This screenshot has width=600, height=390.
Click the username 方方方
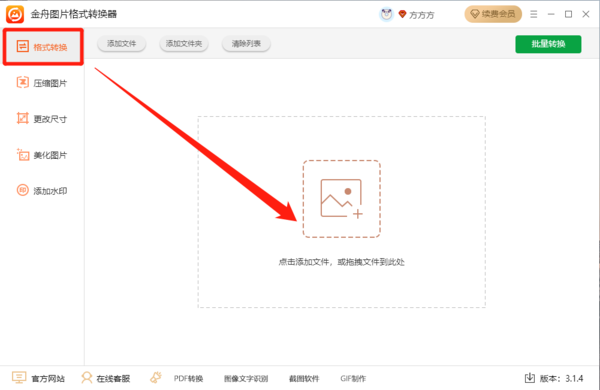pos(422,15)
